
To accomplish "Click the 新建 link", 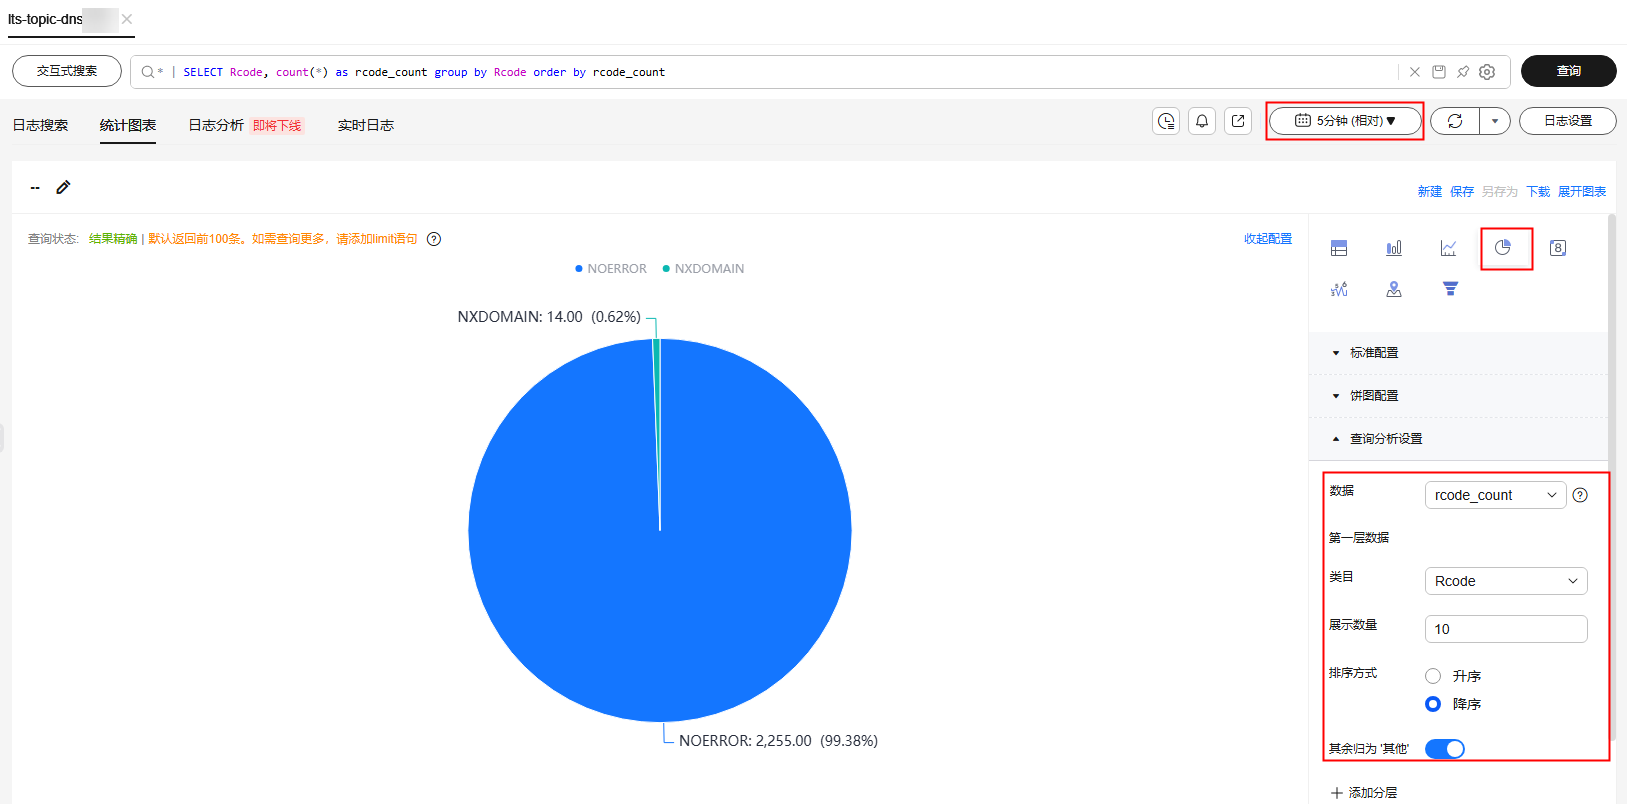I will (1430, 191).
